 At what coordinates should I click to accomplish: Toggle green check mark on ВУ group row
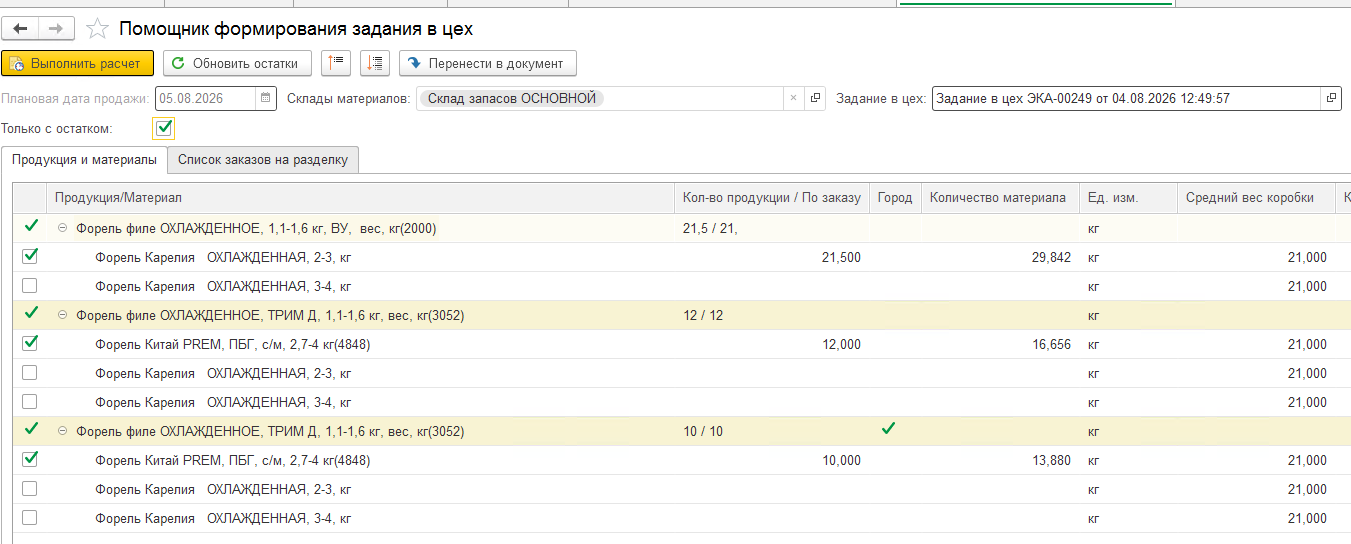[30, 227]
